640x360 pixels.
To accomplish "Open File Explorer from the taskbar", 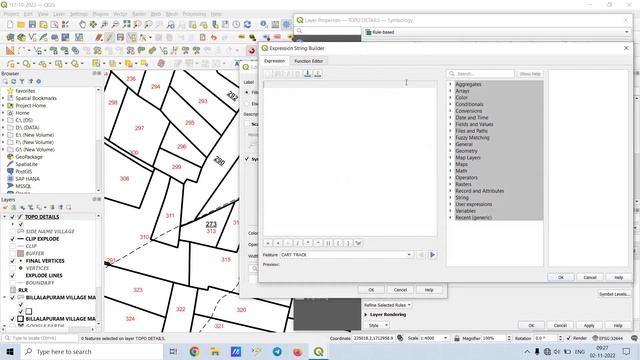I will click(215, 351).
